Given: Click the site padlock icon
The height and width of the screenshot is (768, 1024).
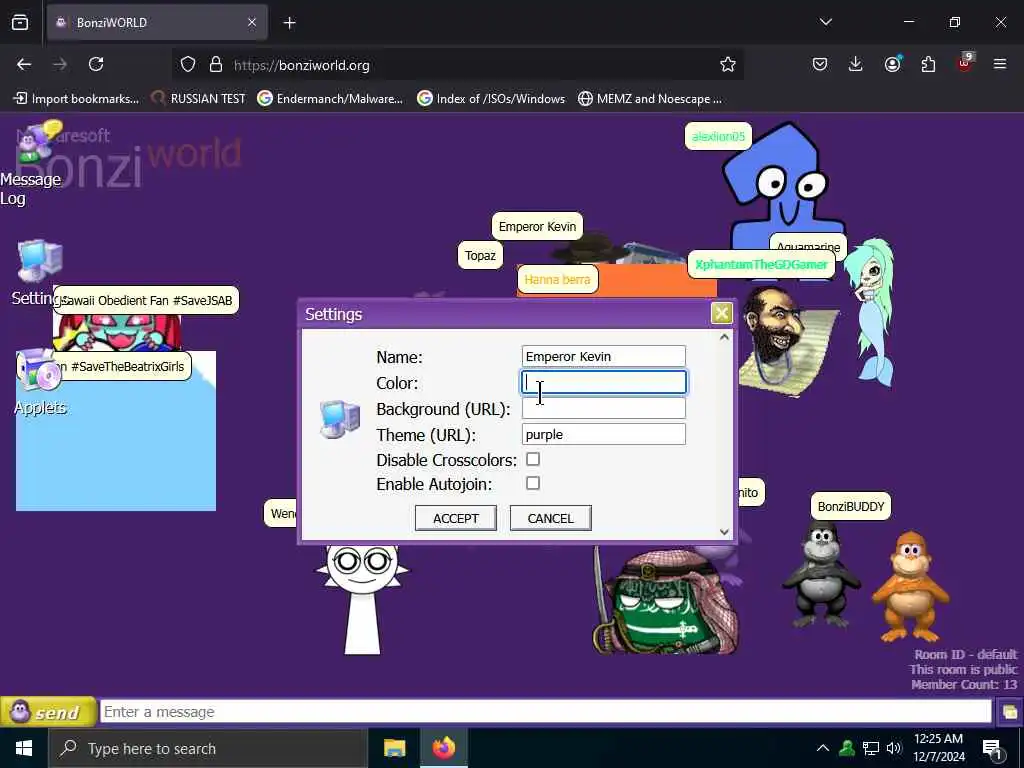Looking at the screenshot, I should [x=216, y=65].
